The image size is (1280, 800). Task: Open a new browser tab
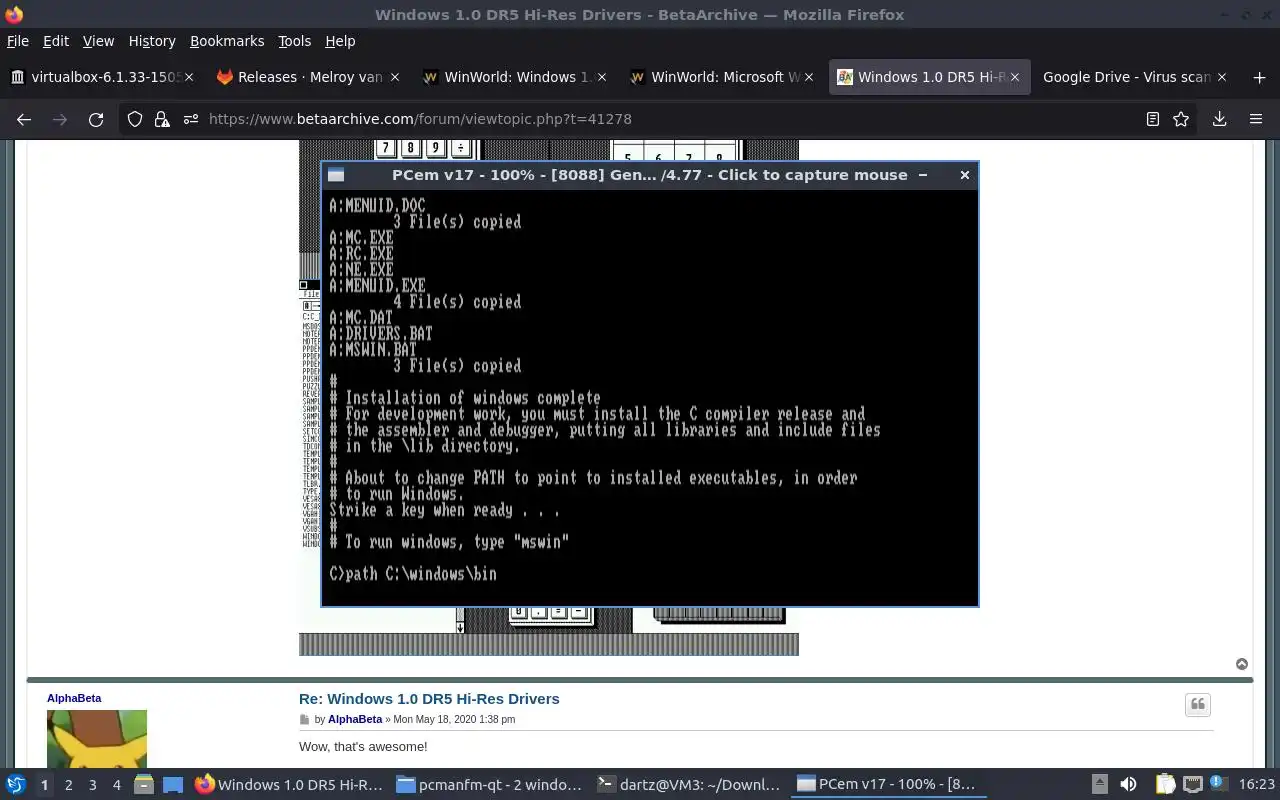click(1259, 77)
